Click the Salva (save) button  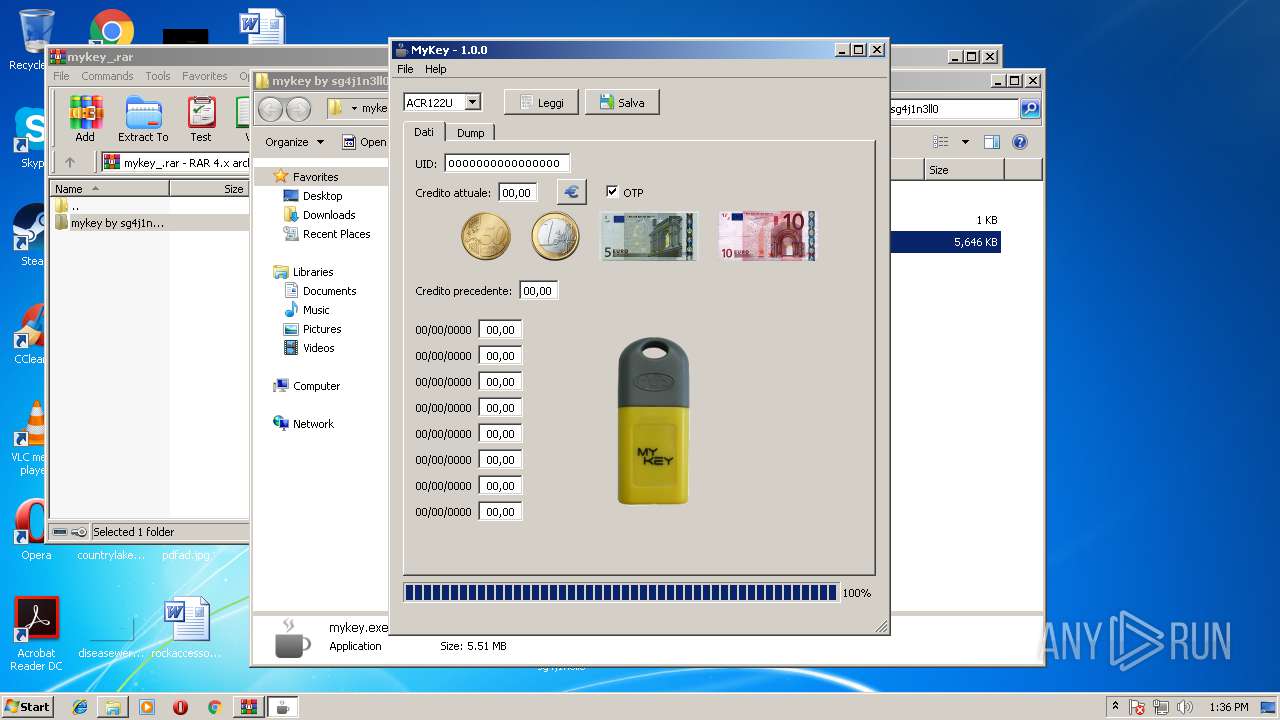pyautogui.click(x=622, y=103)
